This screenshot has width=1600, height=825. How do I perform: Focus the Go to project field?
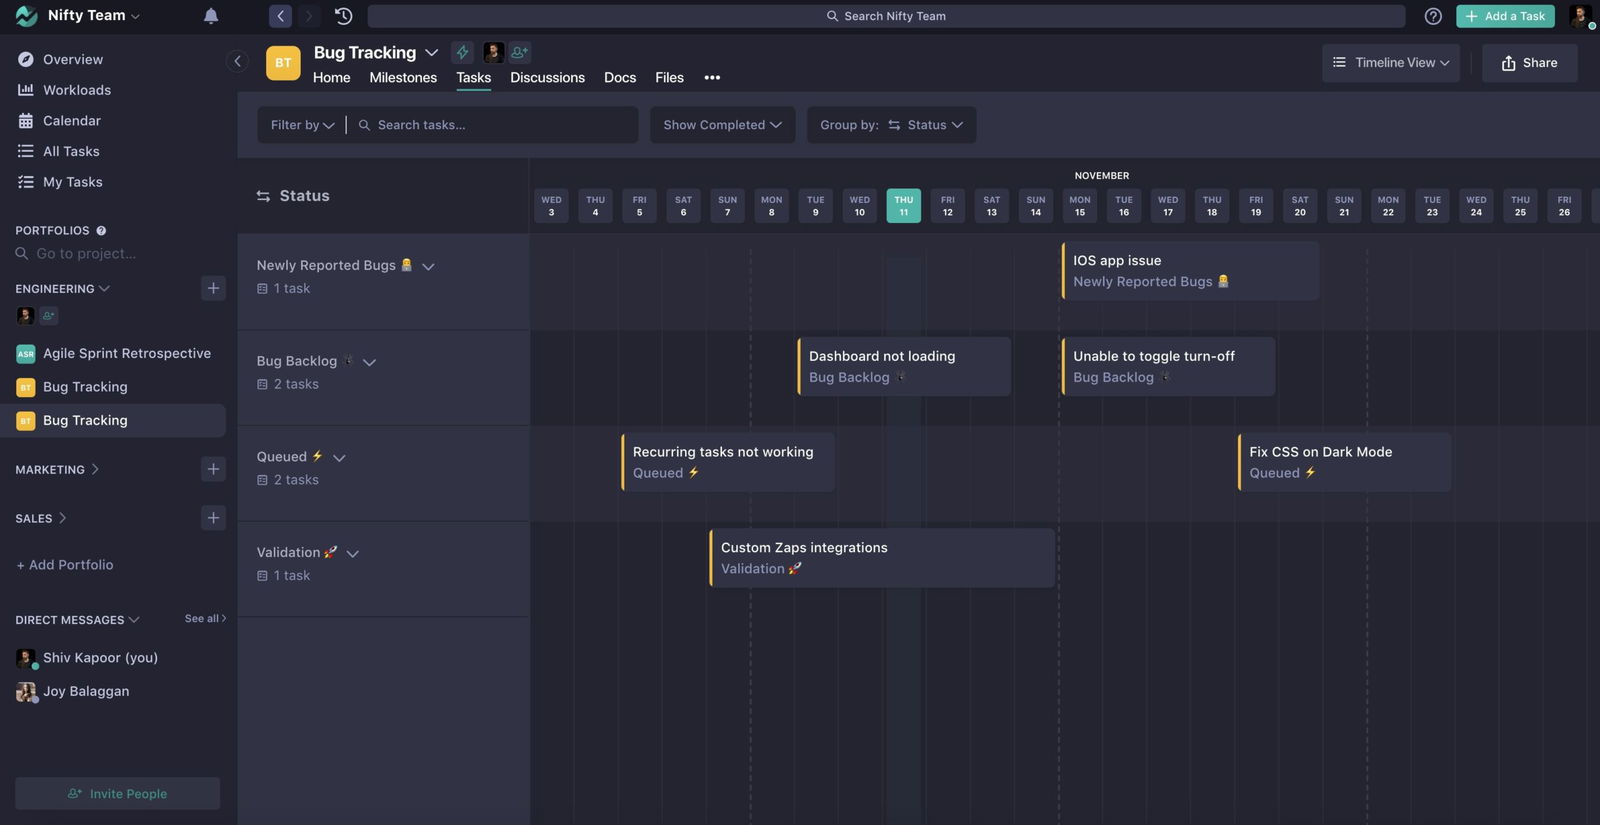click(85, 254)
